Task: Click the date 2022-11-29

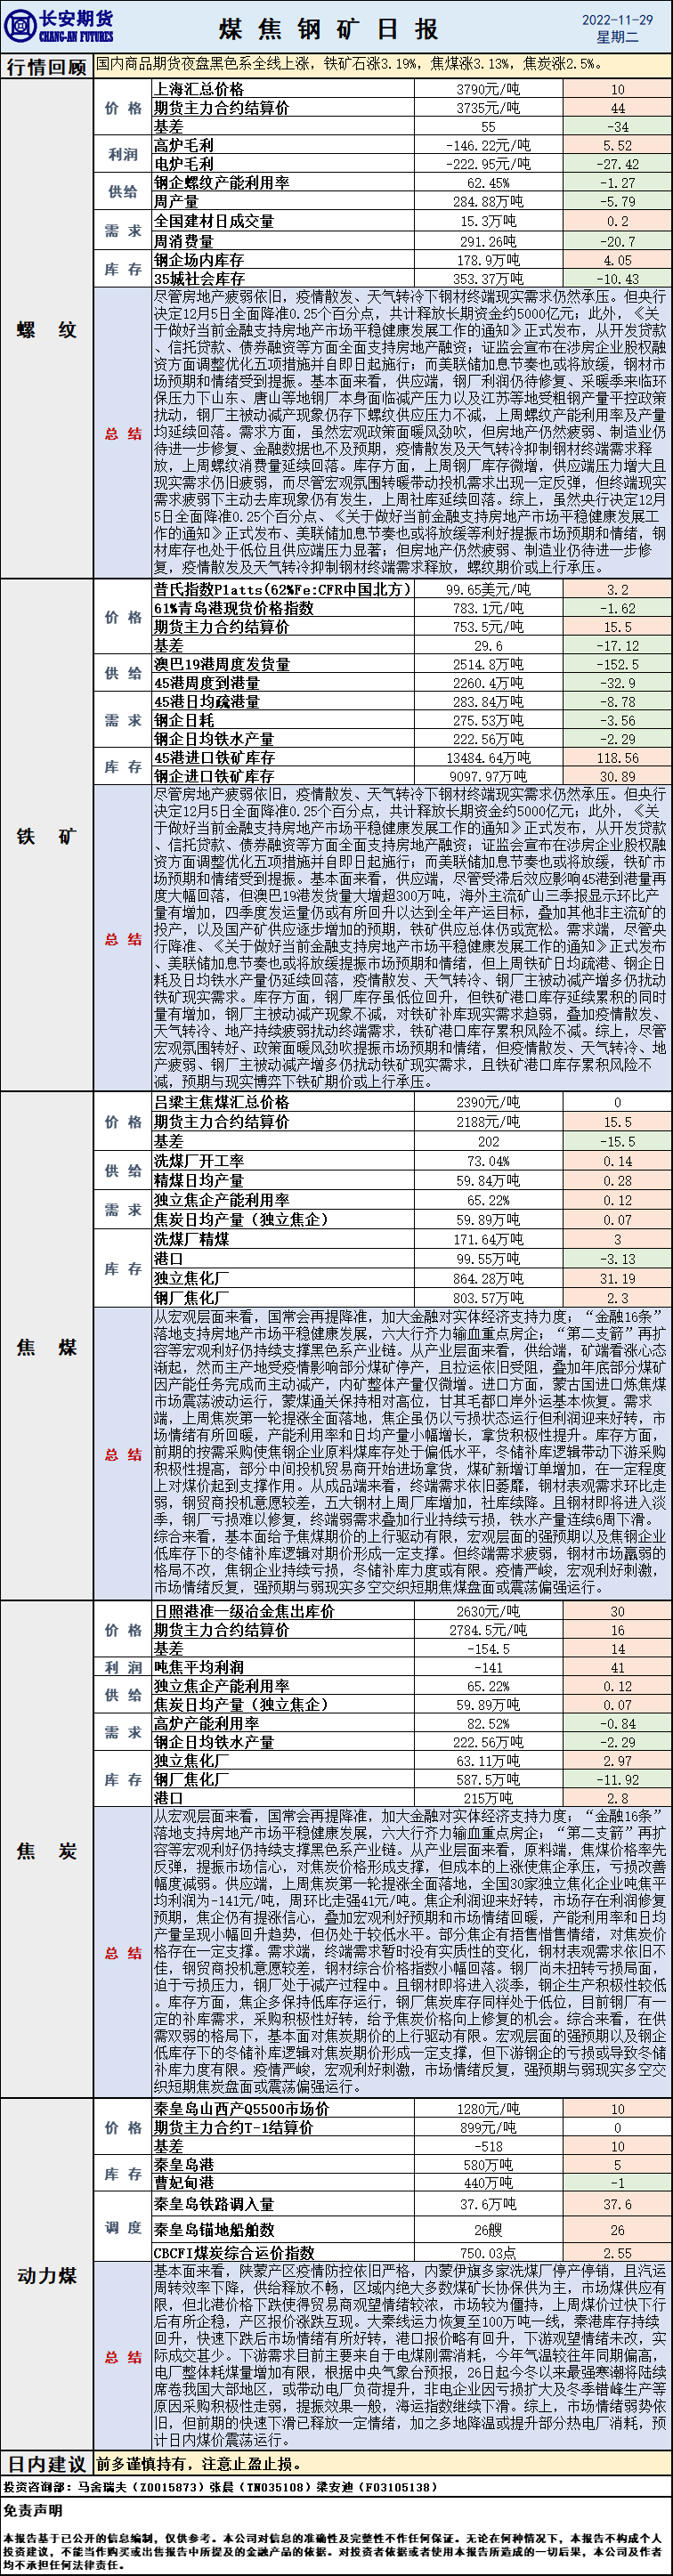Action: tap(617, 20)
